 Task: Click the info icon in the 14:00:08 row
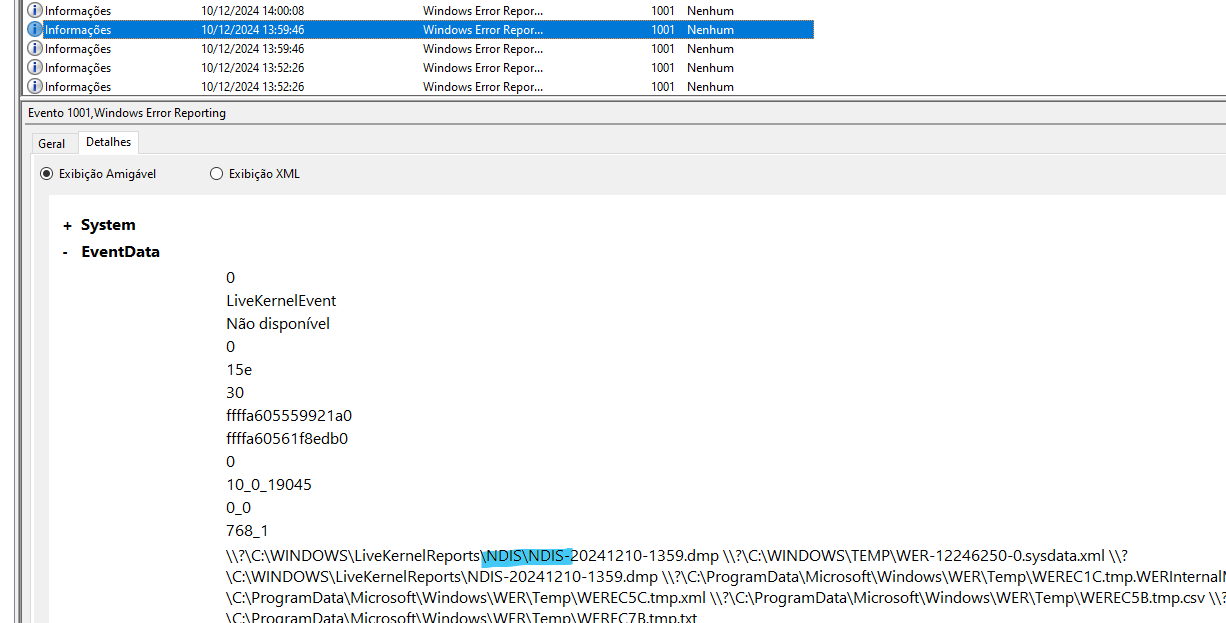[35, 10]
